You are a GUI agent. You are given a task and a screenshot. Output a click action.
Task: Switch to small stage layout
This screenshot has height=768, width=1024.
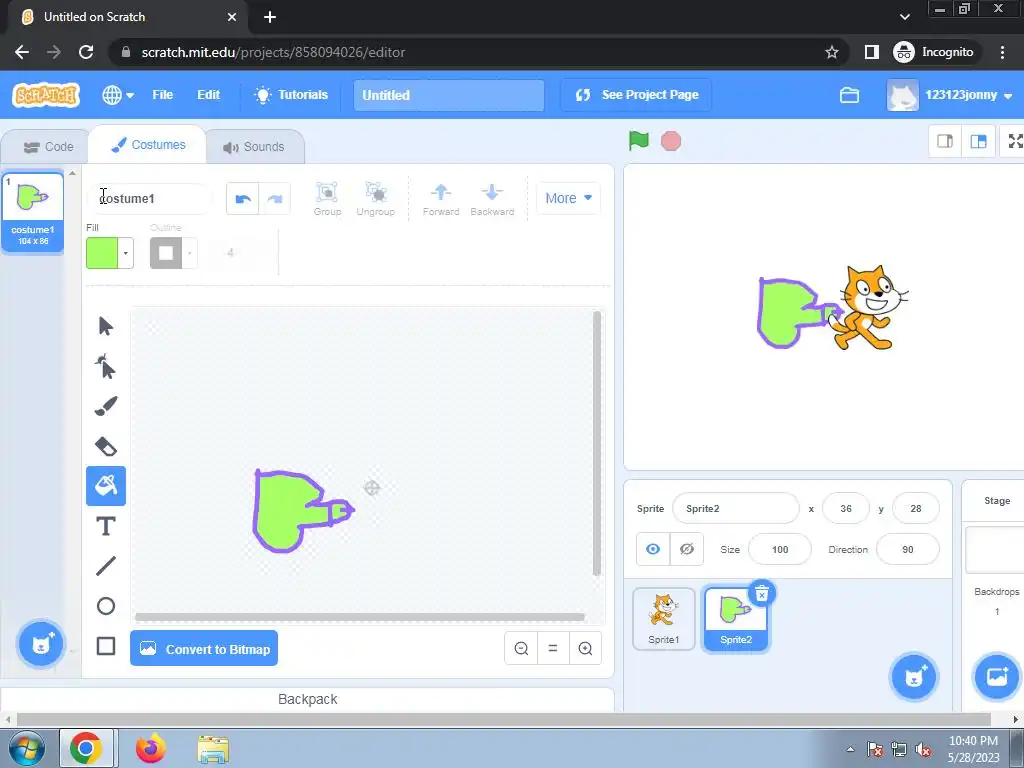click(x=945, y=141)
